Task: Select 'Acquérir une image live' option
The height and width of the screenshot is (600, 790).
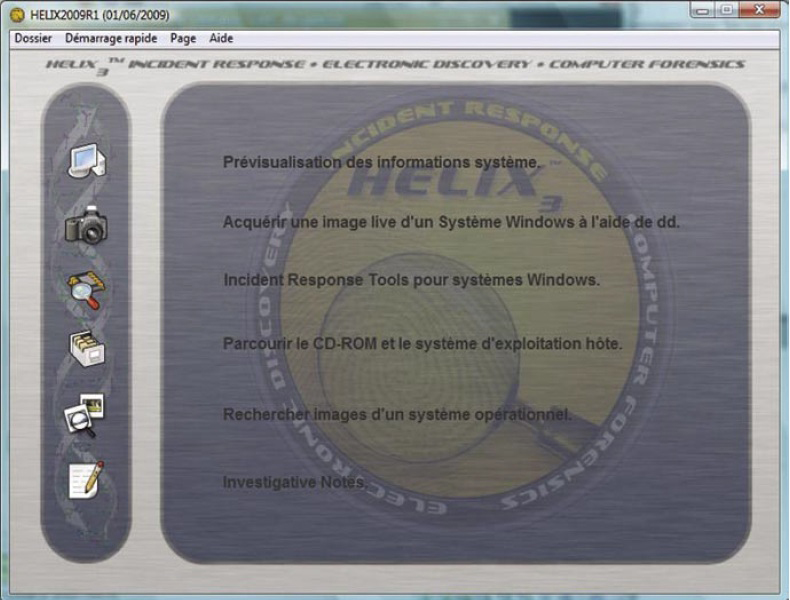Action: pos(450,222)
